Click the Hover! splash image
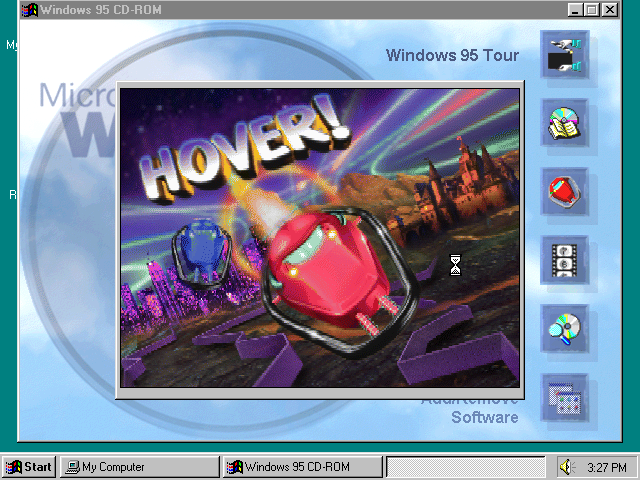 [x=320, y=238]
